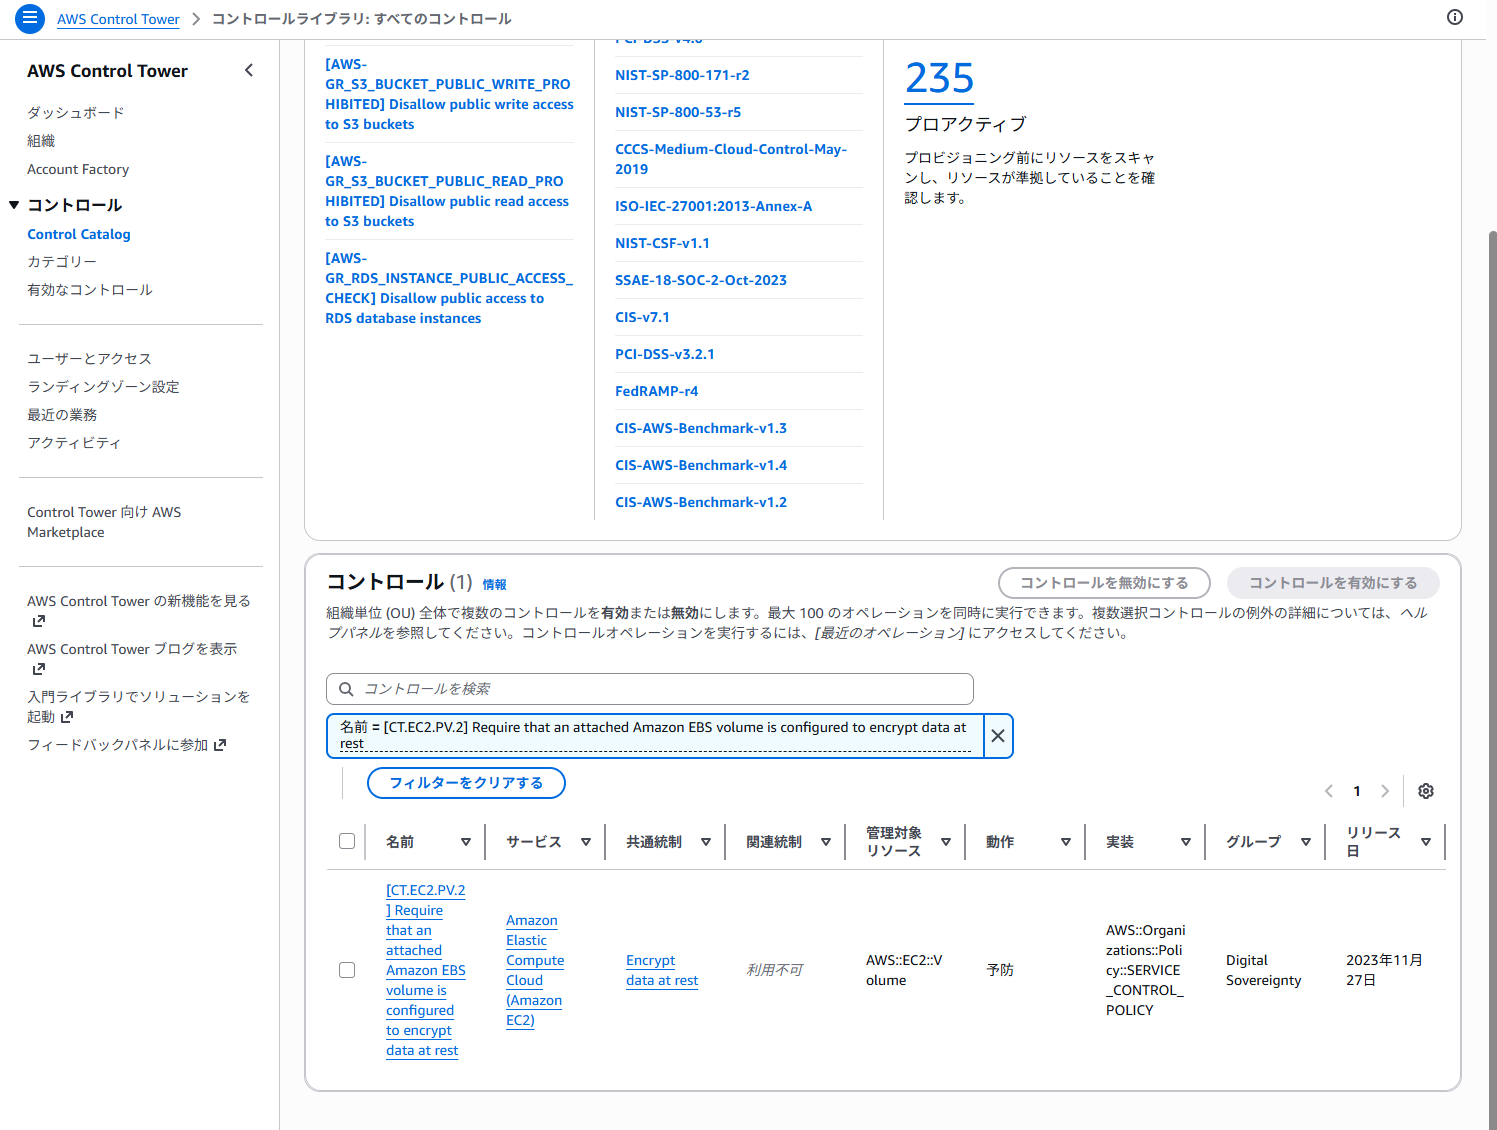Collapse the コントロール sidebar section
The height and width of the screenshot is (1130, 1497).
coord(14,205)
